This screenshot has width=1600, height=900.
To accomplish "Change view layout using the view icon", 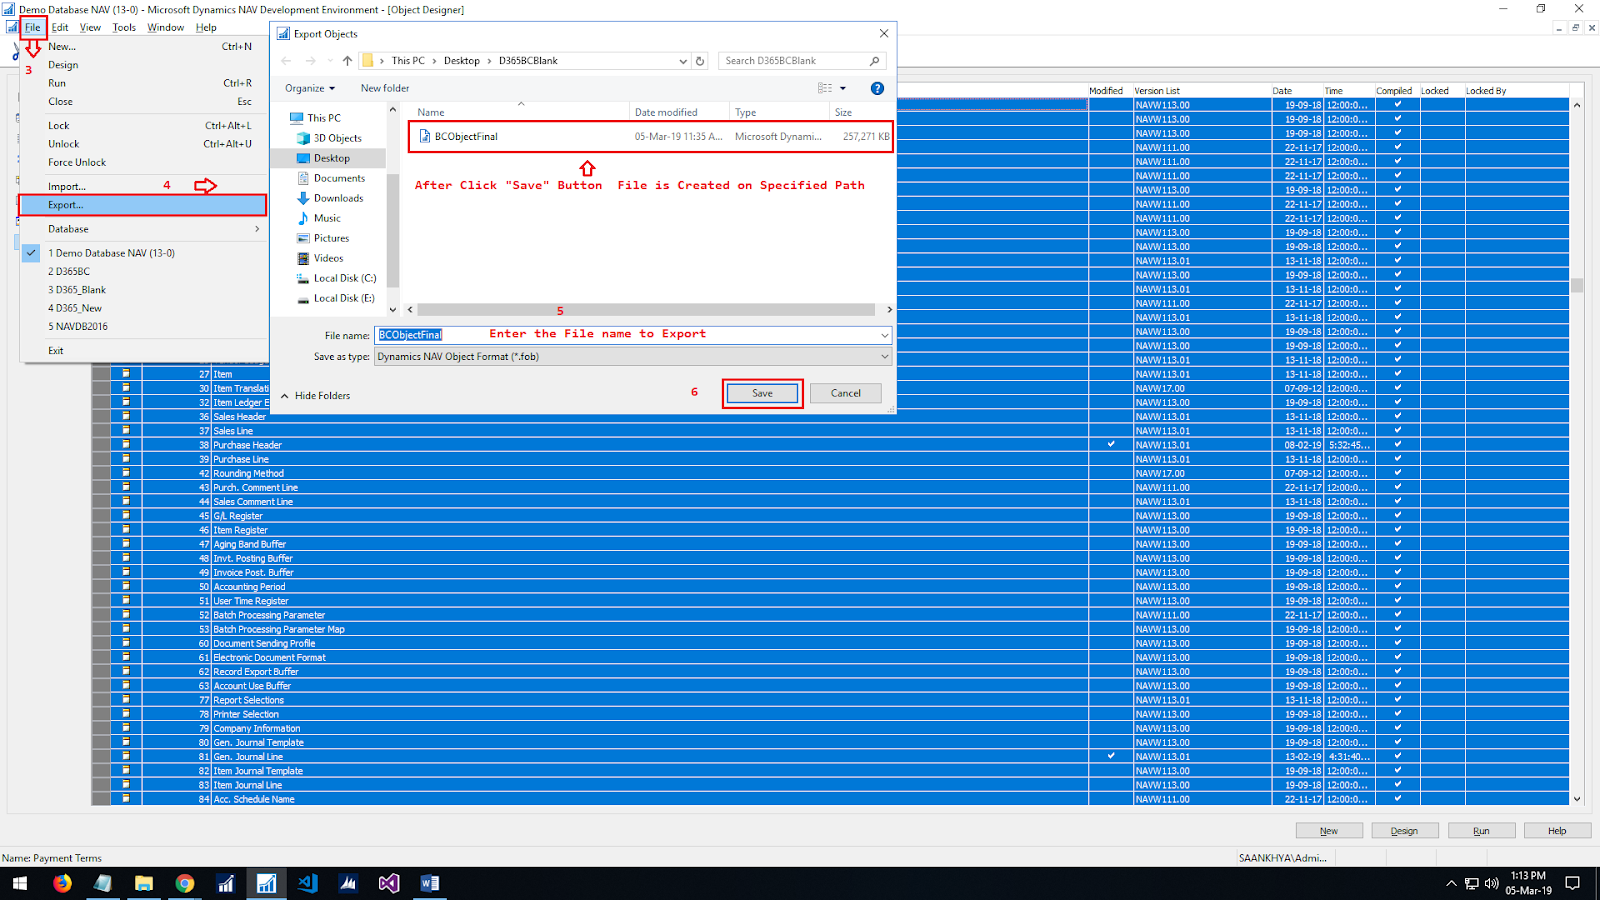I will (825, 88).
